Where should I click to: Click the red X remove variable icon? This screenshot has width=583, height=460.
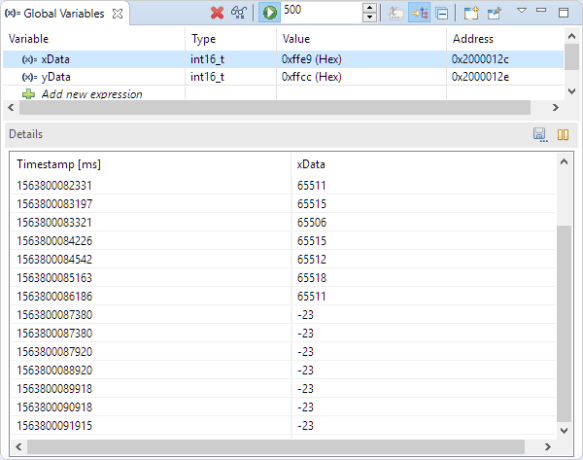tap(217, 13)
